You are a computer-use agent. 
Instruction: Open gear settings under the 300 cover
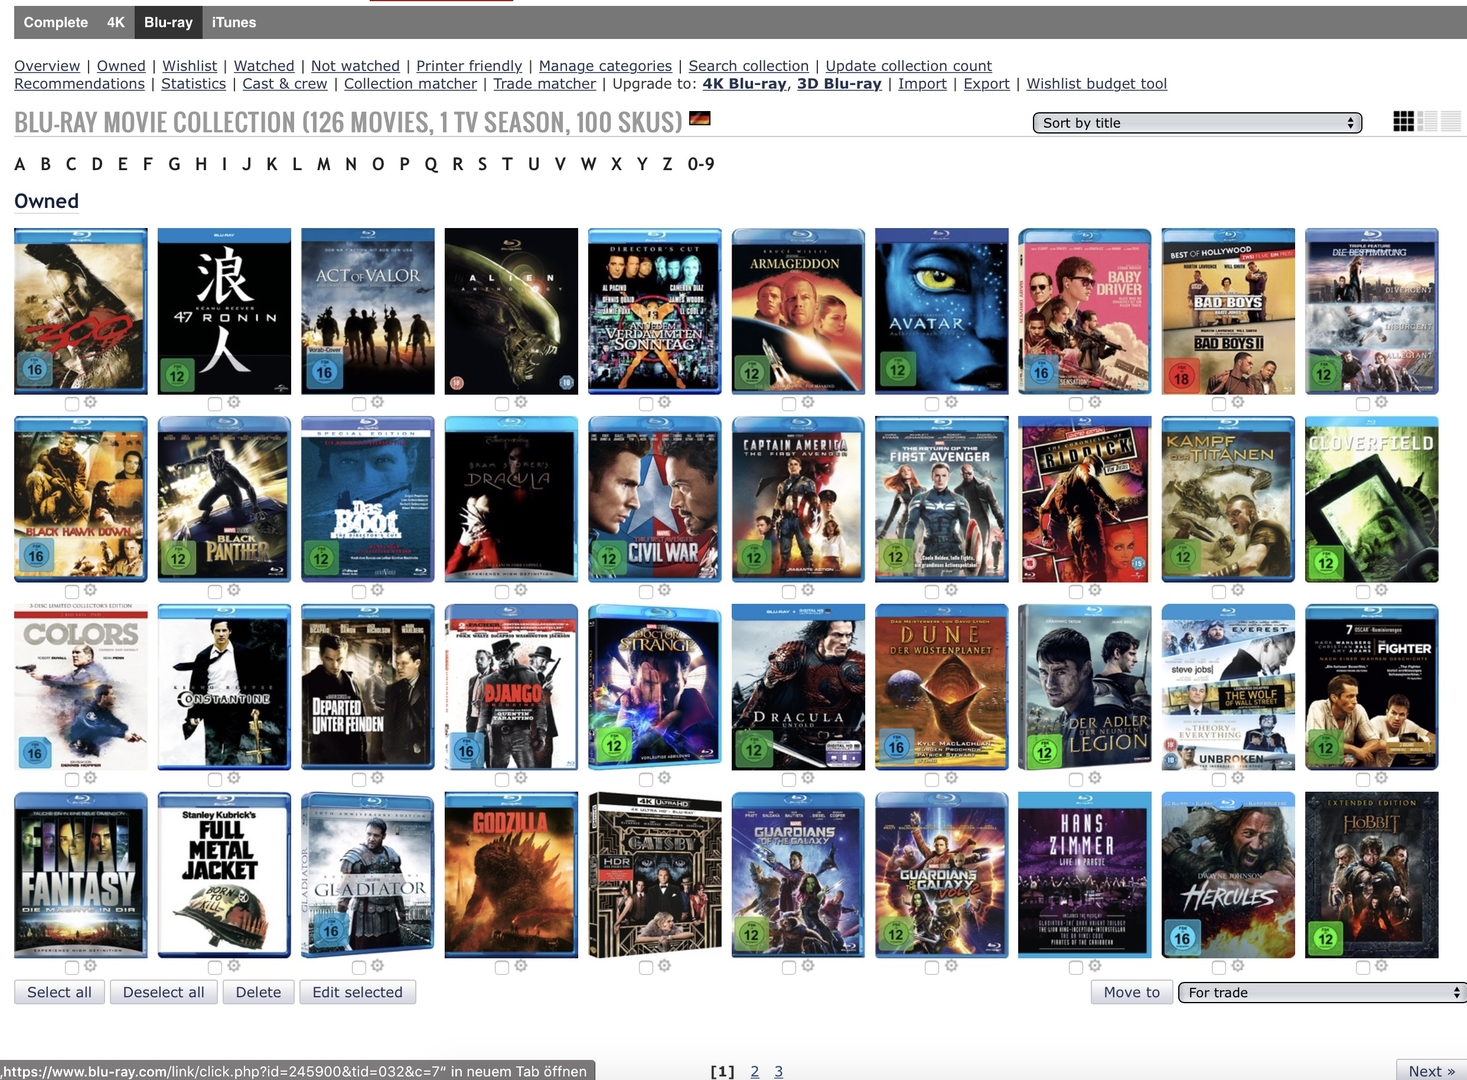click(90, 402)
